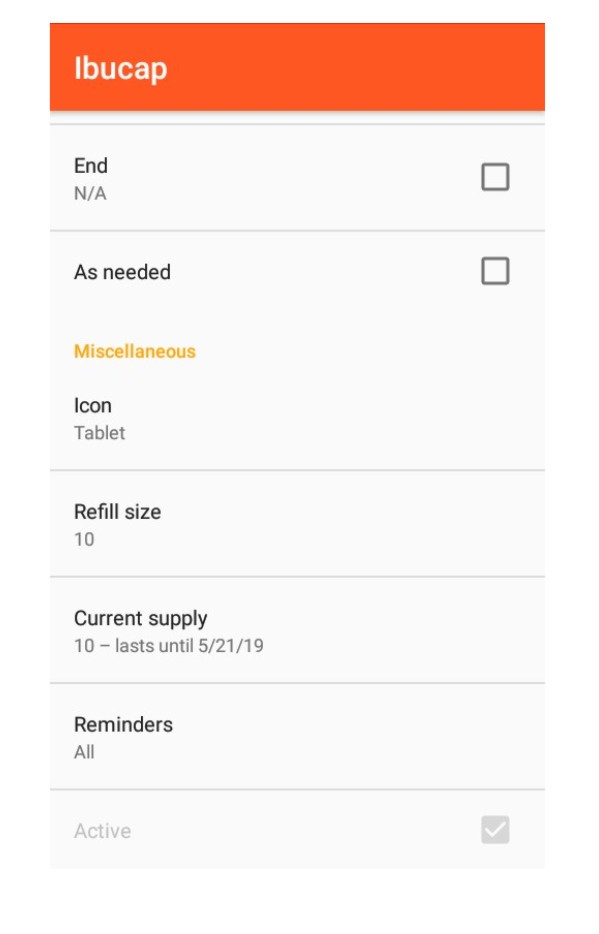
Task: Tick the End date checkbox
Action: pyautogui.click(x=495, y=177)
